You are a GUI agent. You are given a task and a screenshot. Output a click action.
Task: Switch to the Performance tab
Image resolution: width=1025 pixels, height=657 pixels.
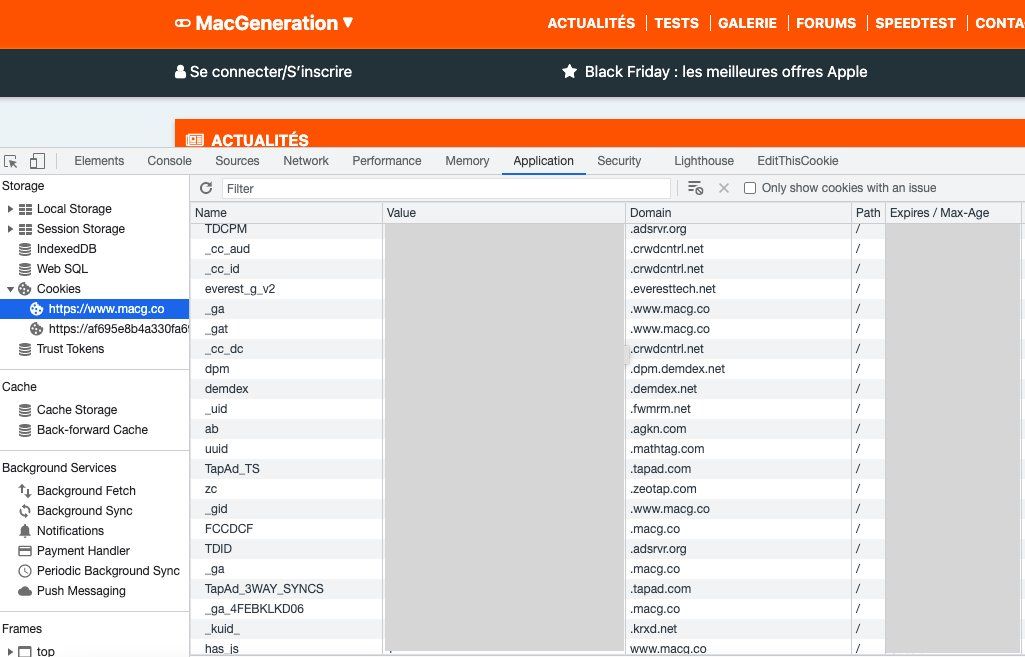pyautogui.click(x=387, y=161)
